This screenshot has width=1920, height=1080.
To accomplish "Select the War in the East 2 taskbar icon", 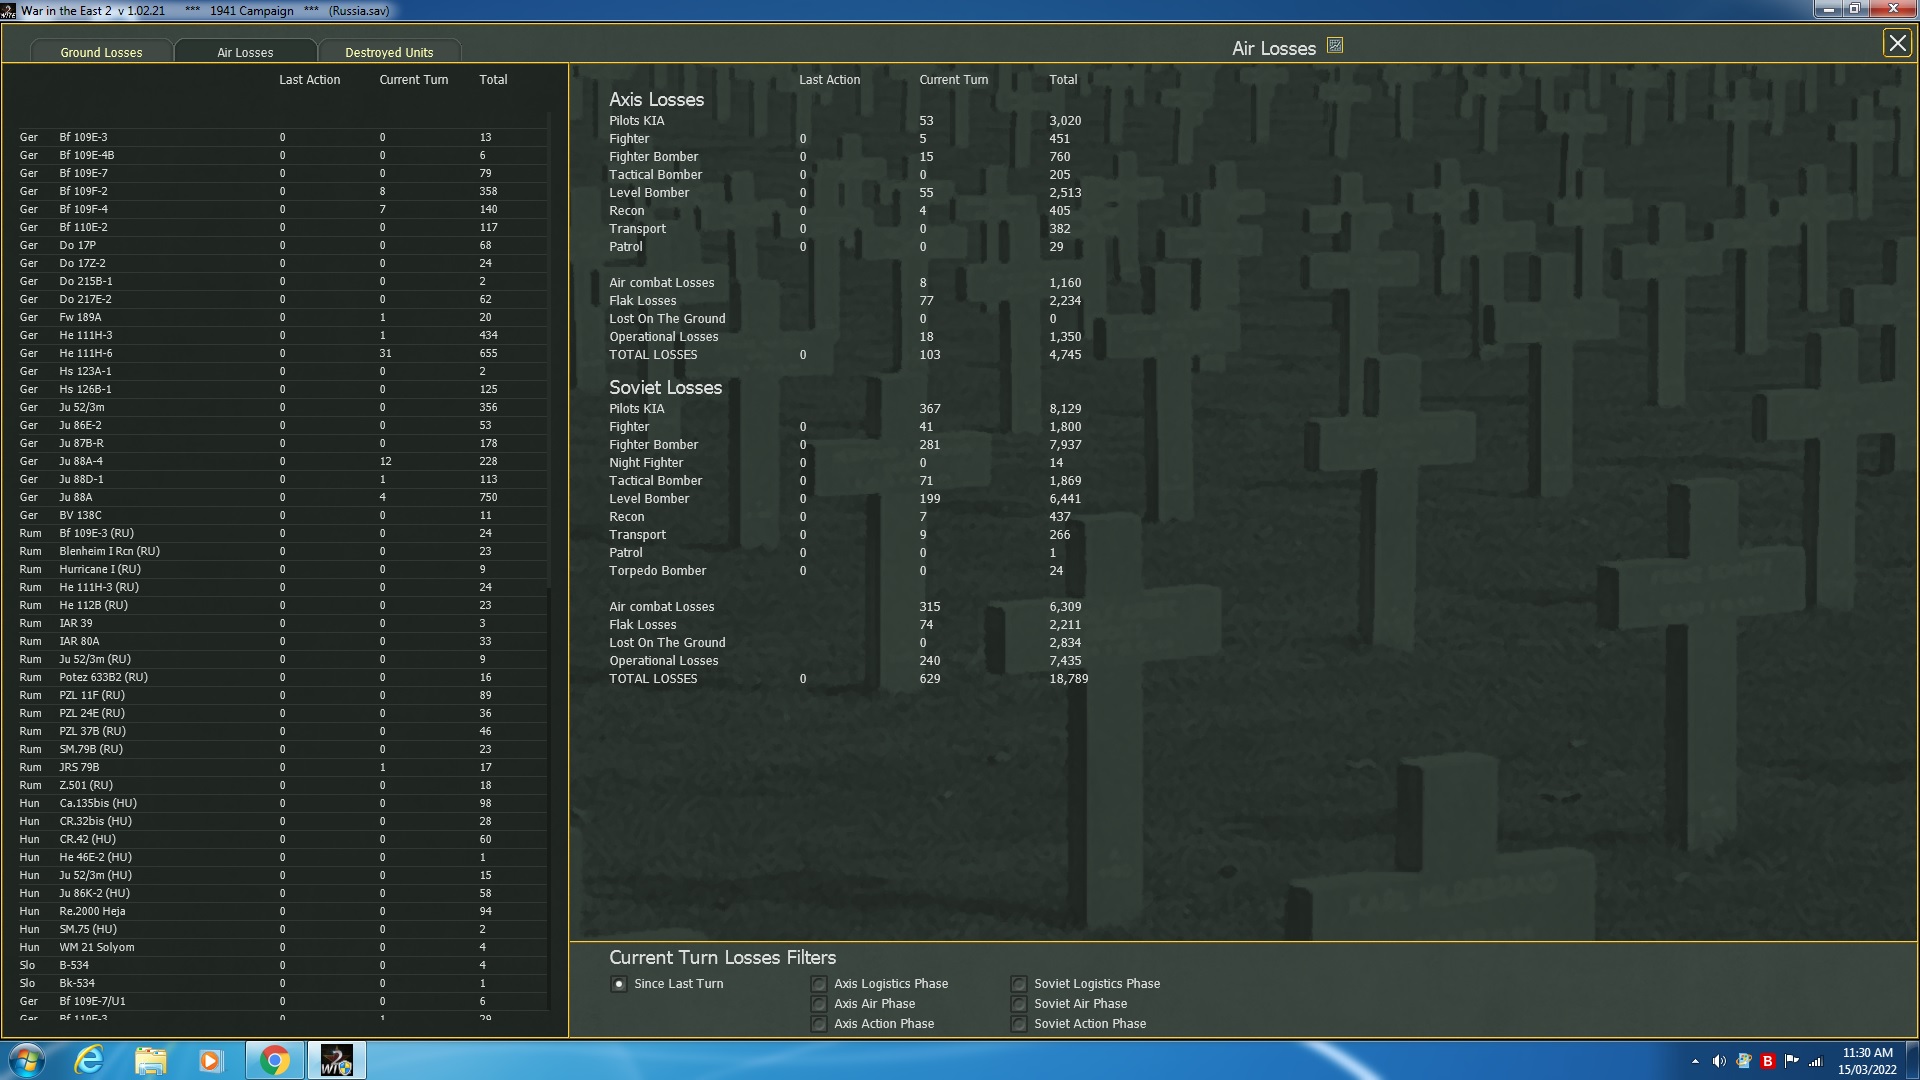I will (337, 1060).
